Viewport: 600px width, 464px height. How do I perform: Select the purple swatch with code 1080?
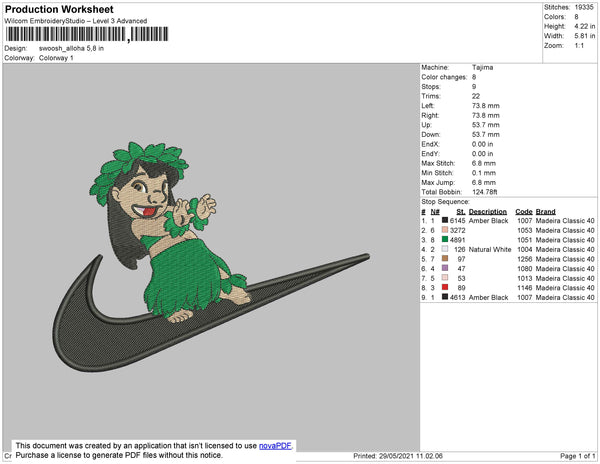(445, 268)
